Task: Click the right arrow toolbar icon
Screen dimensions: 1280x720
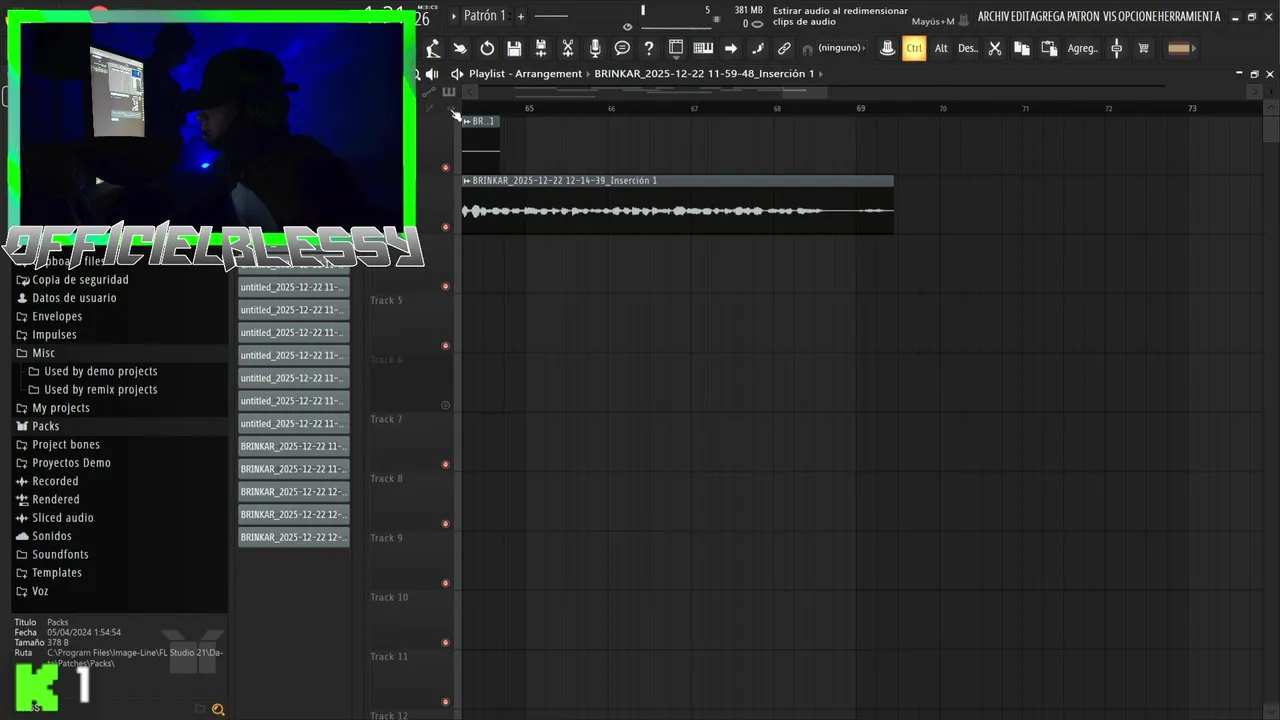Action: [731, 48]
